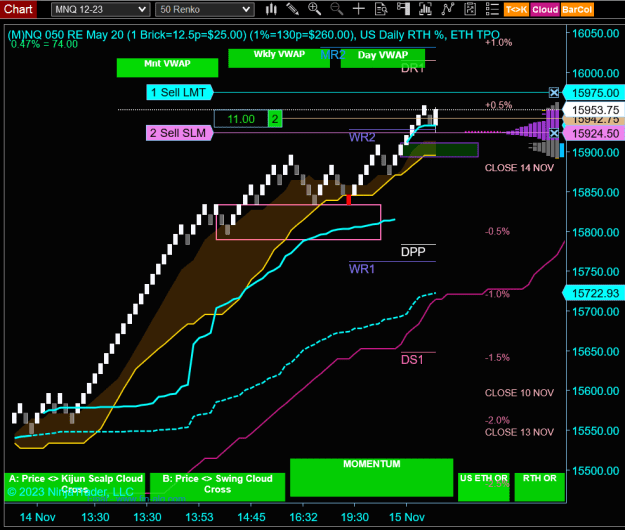
Task: Click the -0.5% percent level label
Action: pos(497,232)
